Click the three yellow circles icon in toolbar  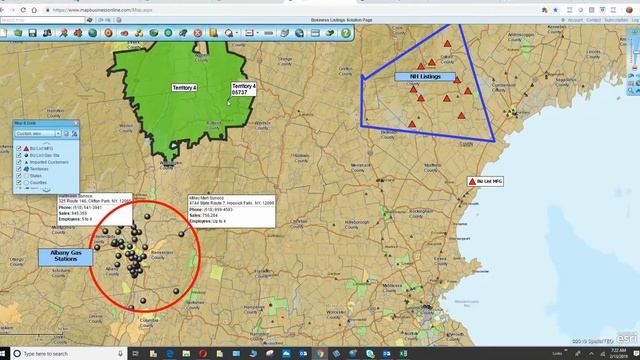[x=139, y=33]
